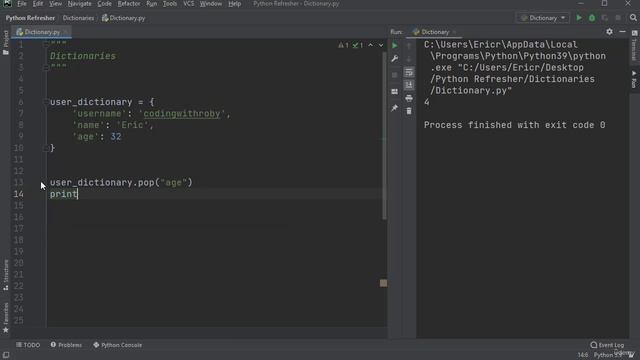The width and height of the screenshot is (640, 360).
Task: Toggle scroll to end in Run console
Action: [x=409, y=85]
